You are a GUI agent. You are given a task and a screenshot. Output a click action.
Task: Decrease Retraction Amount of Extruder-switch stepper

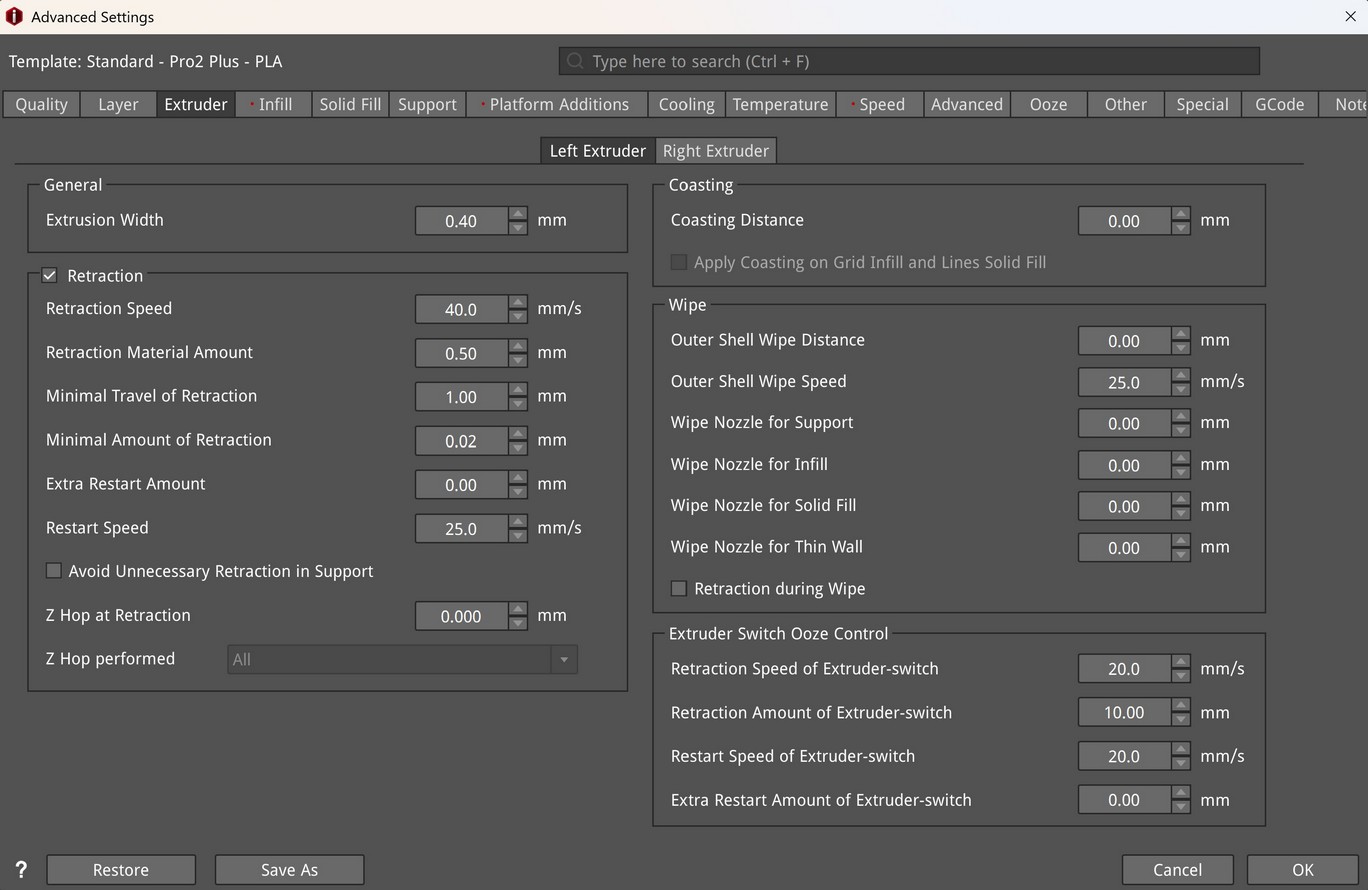pyautogui.click(x=1181, y=720)
